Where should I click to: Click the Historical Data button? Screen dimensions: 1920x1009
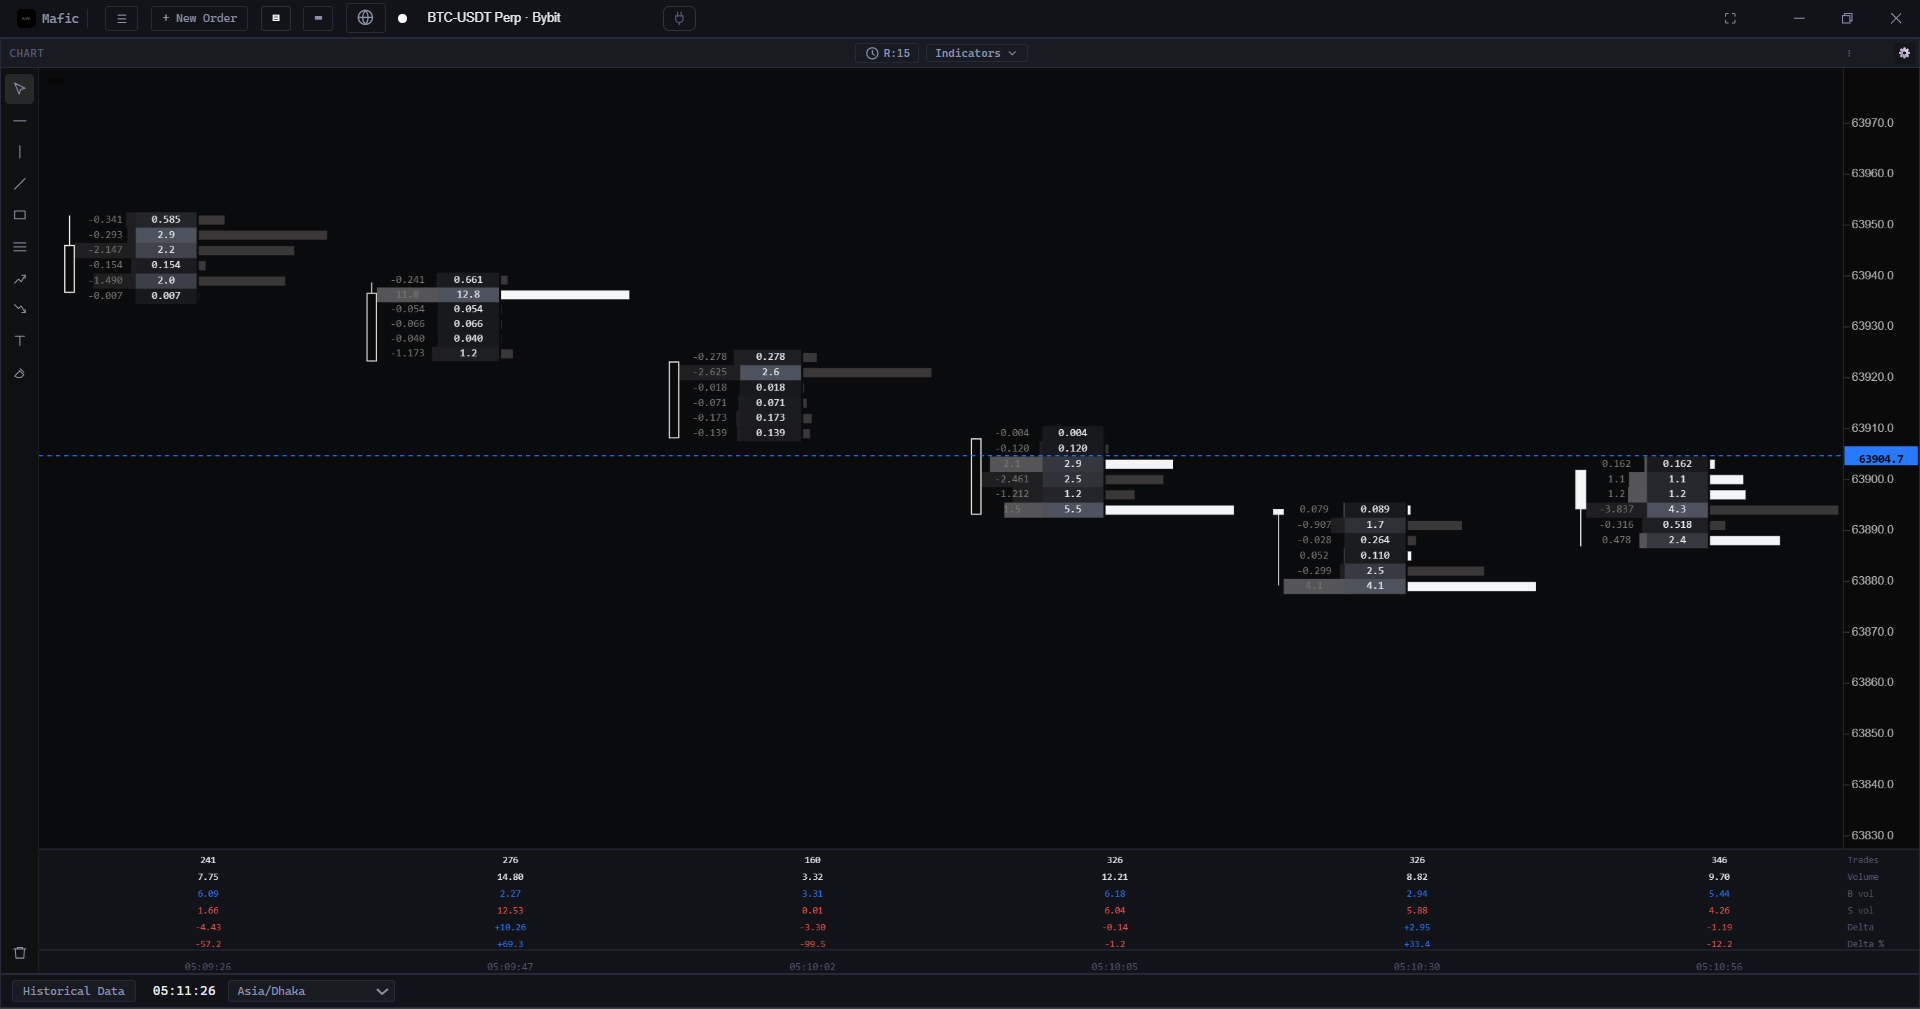tap(74, 991)
